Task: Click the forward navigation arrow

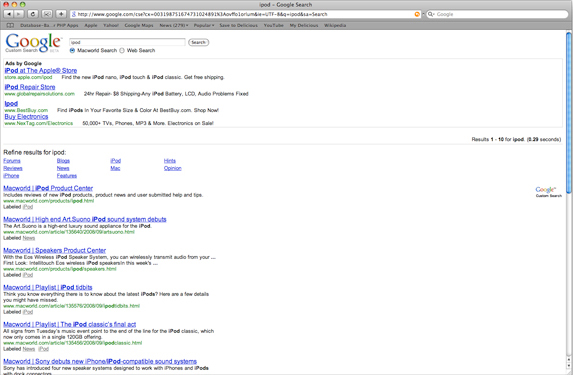Action: coord(18,14)
